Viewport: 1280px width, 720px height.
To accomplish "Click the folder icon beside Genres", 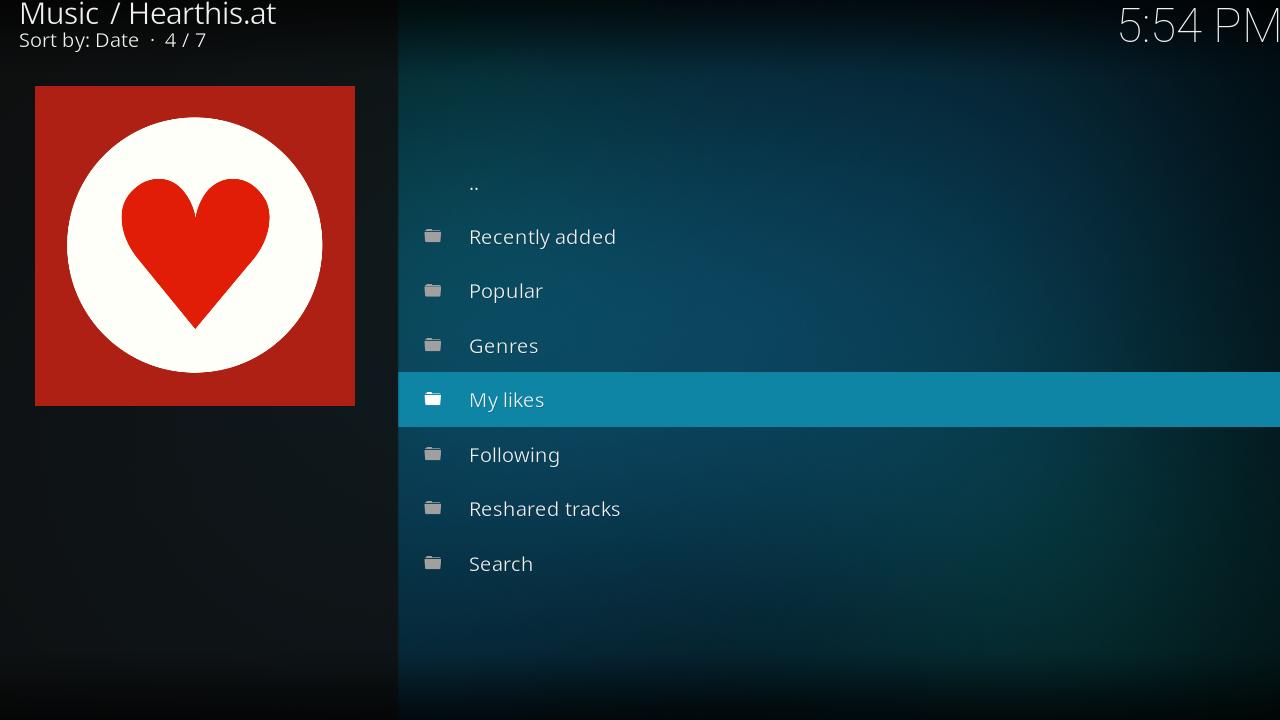I will click(x=433, y=345).
